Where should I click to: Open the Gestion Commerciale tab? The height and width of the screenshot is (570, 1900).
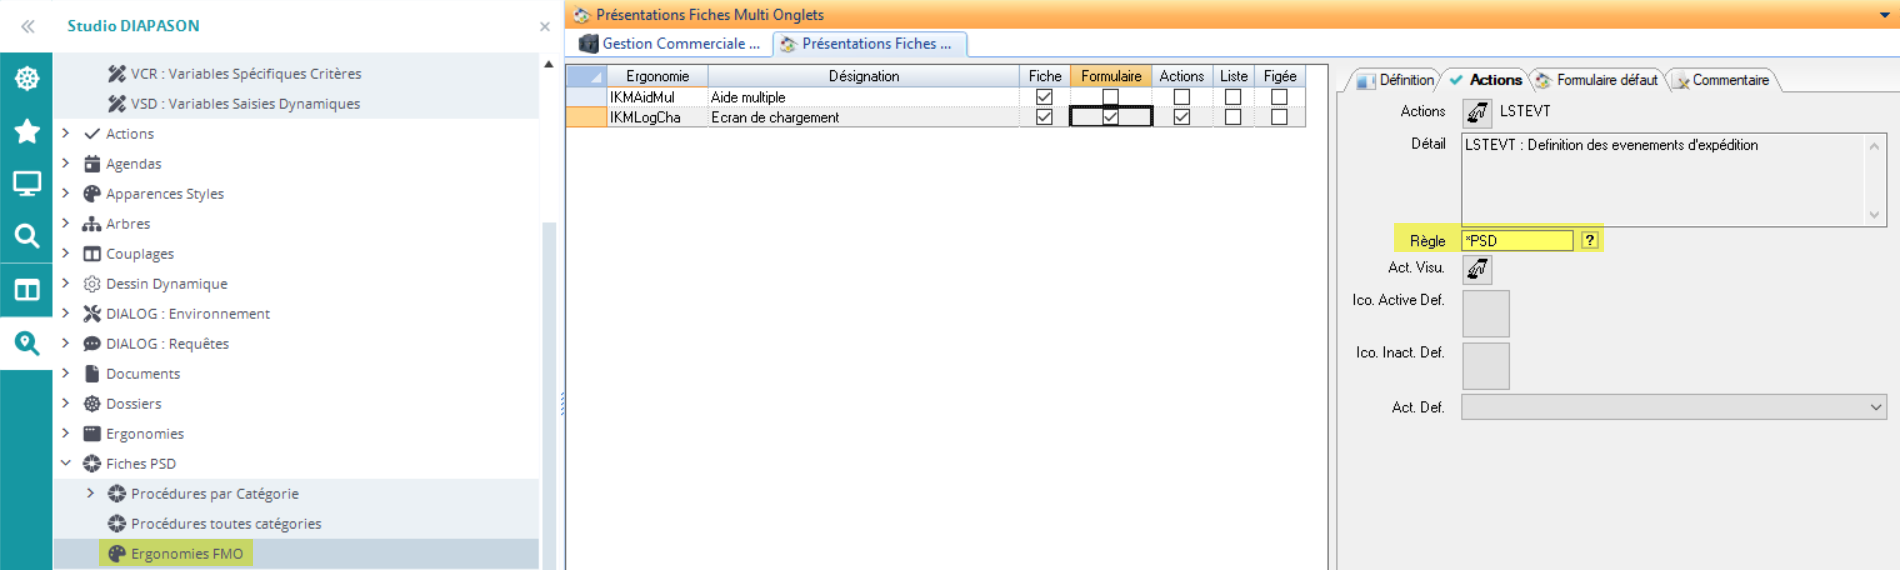pos(671,44)
